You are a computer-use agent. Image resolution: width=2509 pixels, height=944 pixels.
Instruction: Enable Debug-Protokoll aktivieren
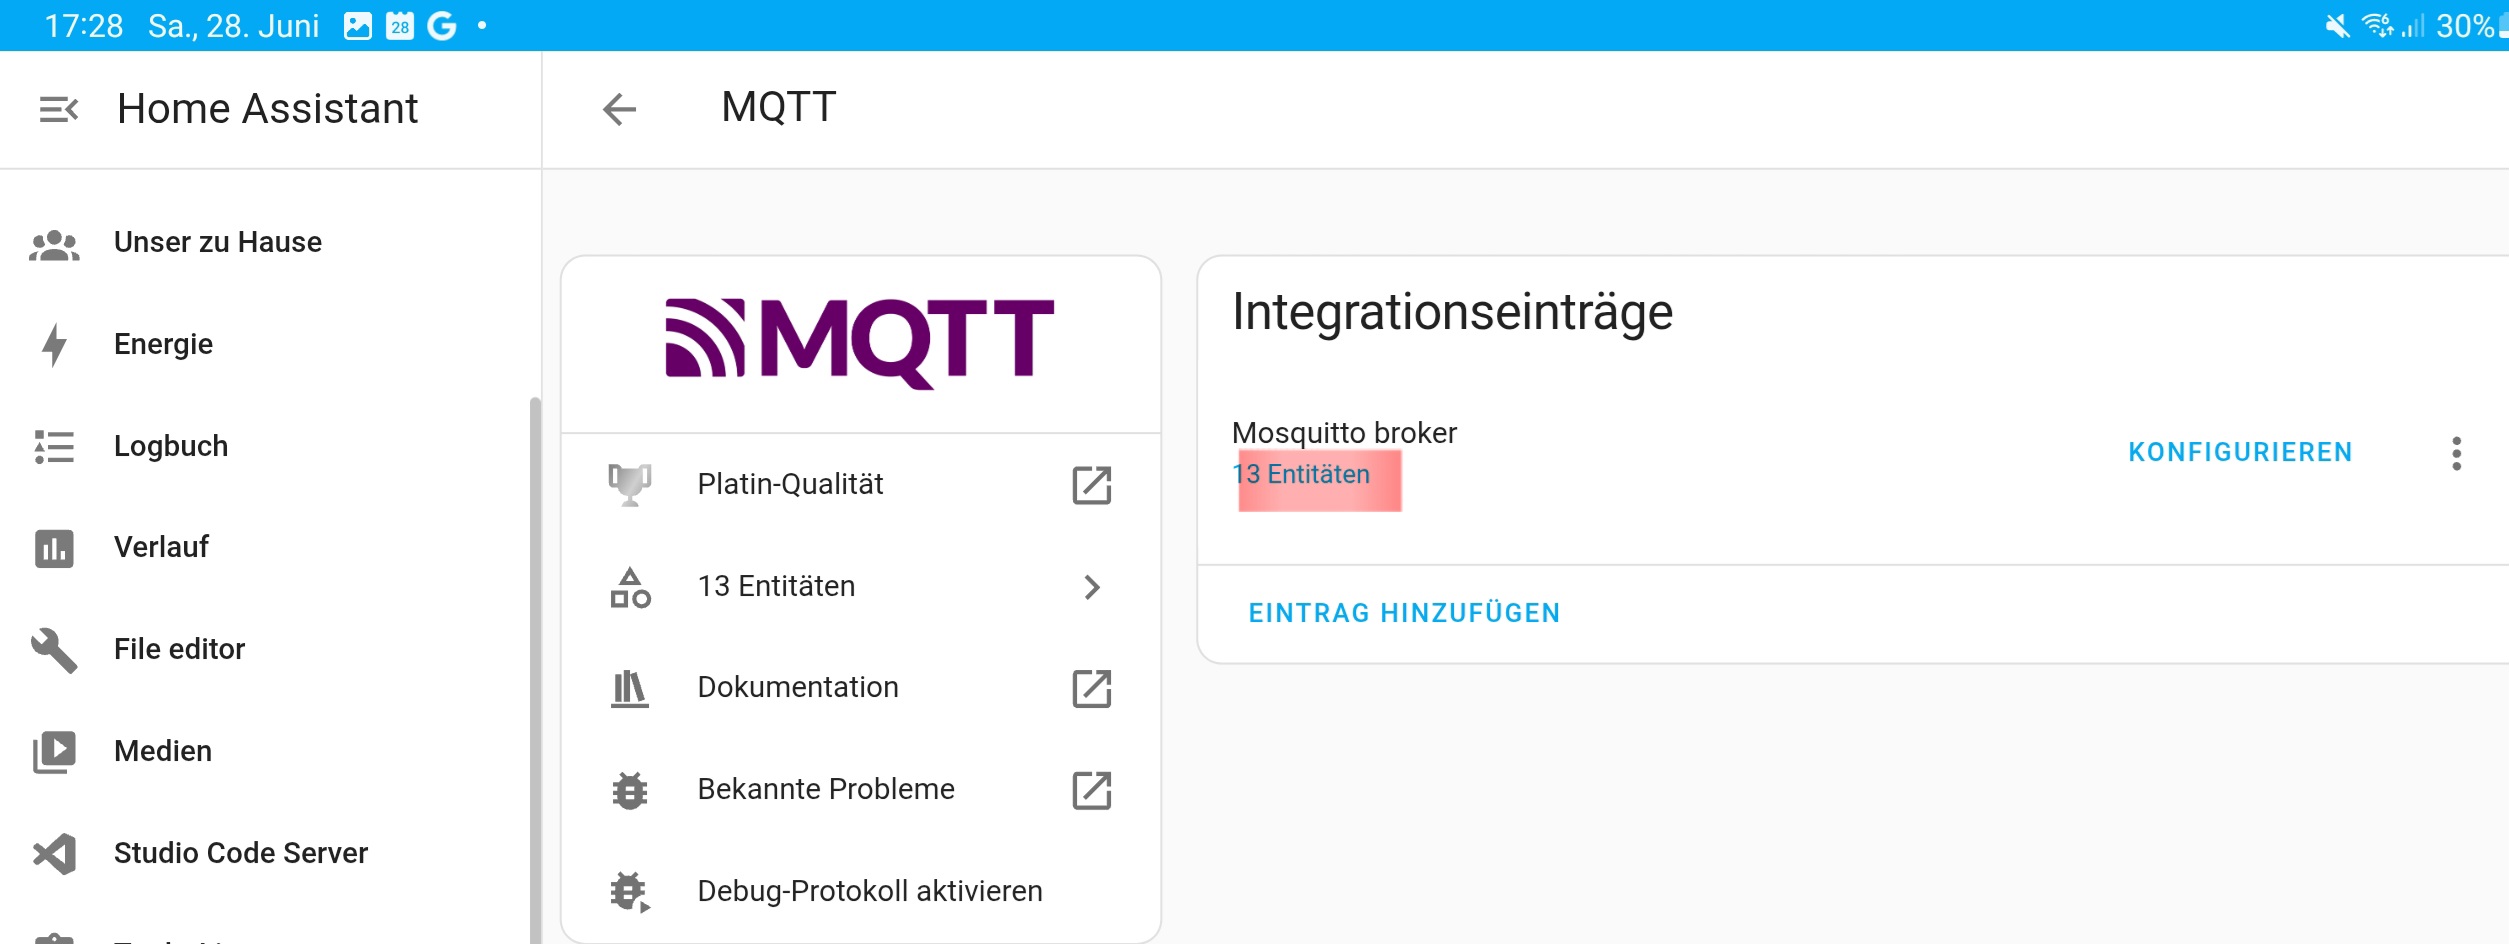(860, 891)
